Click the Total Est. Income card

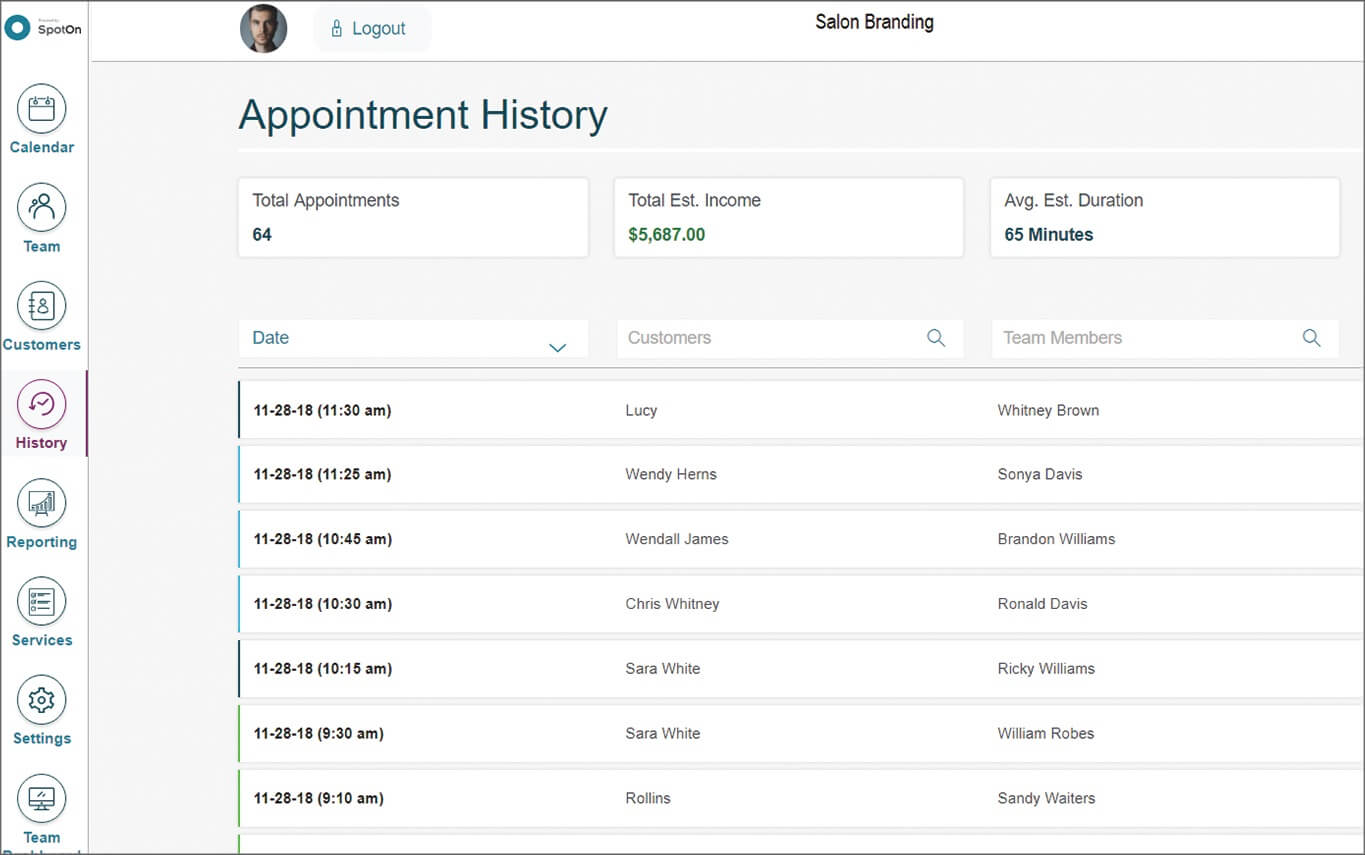tap(788, 217)
